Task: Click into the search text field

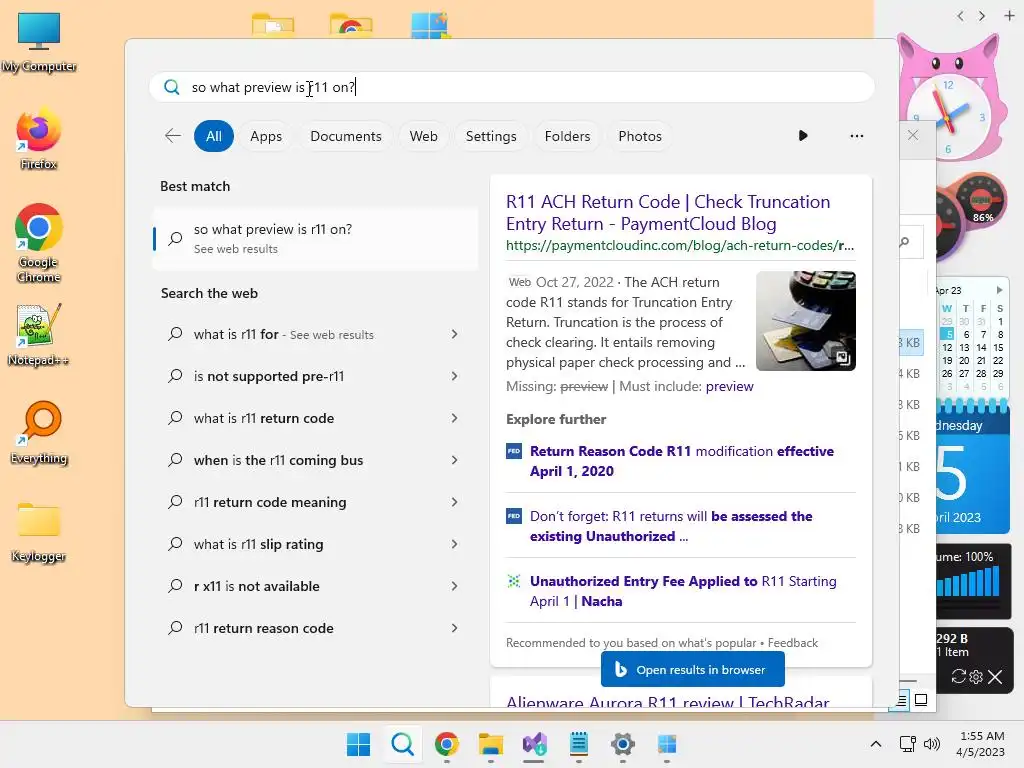Action: (x=511, y=87)
